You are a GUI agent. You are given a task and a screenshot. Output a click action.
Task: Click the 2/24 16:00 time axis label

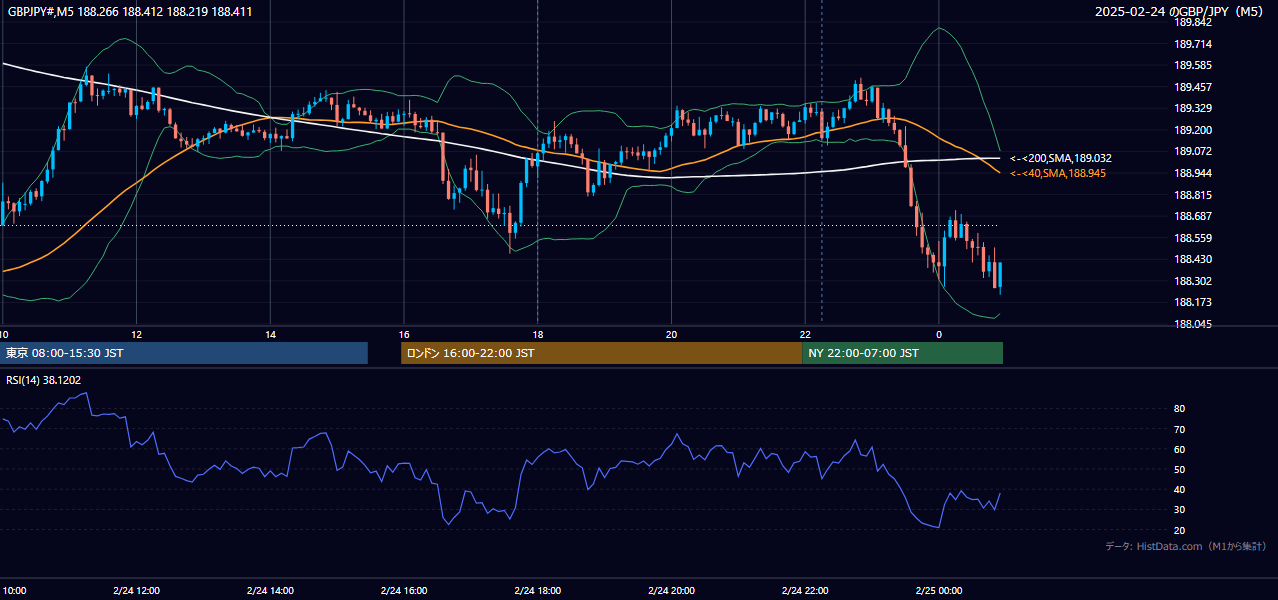click(x=404, y=590)
